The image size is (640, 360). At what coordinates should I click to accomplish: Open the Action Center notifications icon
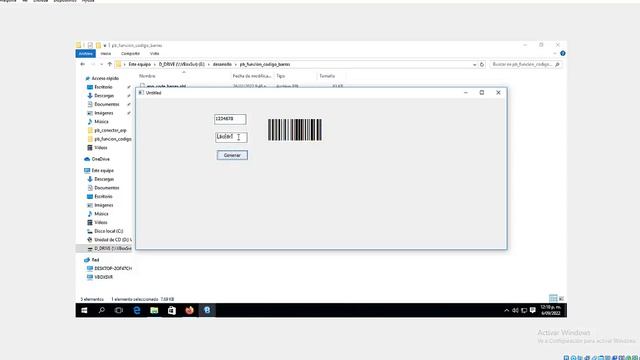point(533,311)
